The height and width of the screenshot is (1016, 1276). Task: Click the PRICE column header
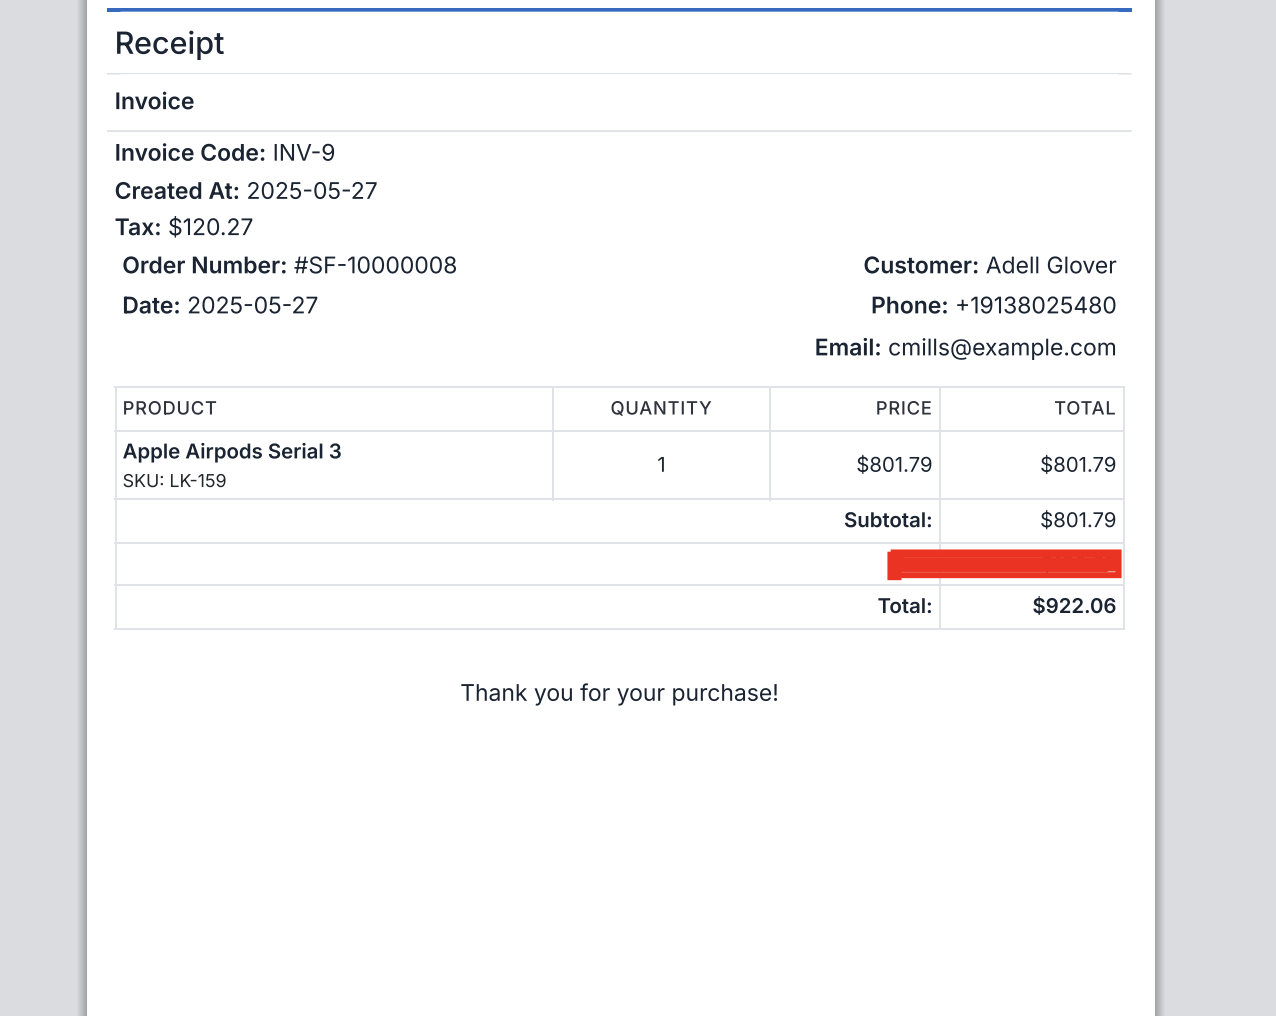pyautogui.click(x=903, y=408)
